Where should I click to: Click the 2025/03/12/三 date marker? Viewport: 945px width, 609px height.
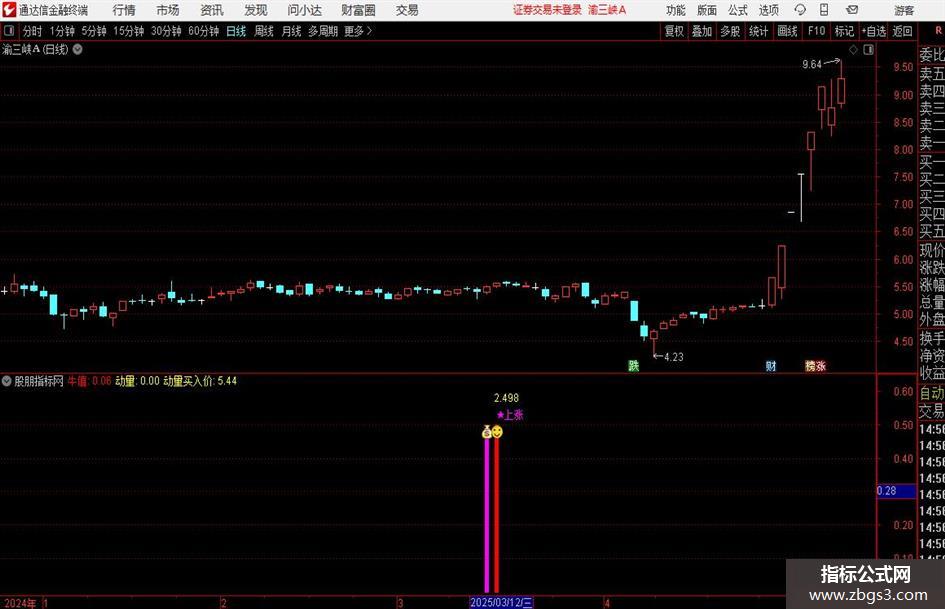tap(501, 602)
